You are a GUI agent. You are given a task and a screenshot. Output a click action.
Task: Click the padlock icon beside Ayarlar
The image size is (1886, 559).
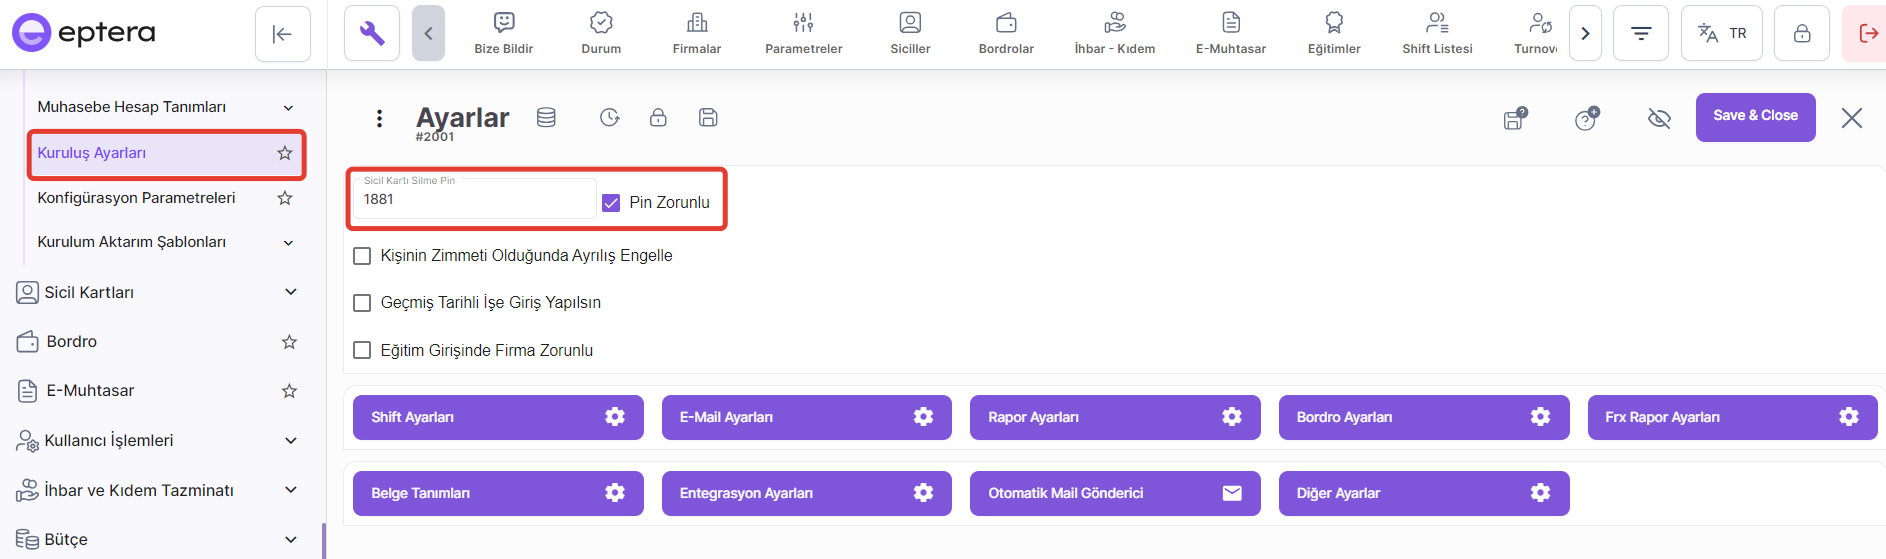[658, 118]
